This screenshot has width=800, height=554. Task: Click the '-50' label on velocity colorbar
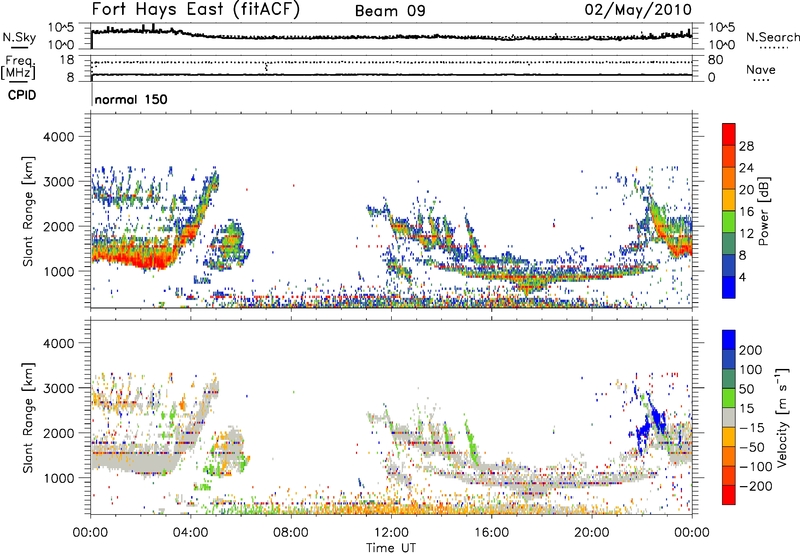pos(752,447)
